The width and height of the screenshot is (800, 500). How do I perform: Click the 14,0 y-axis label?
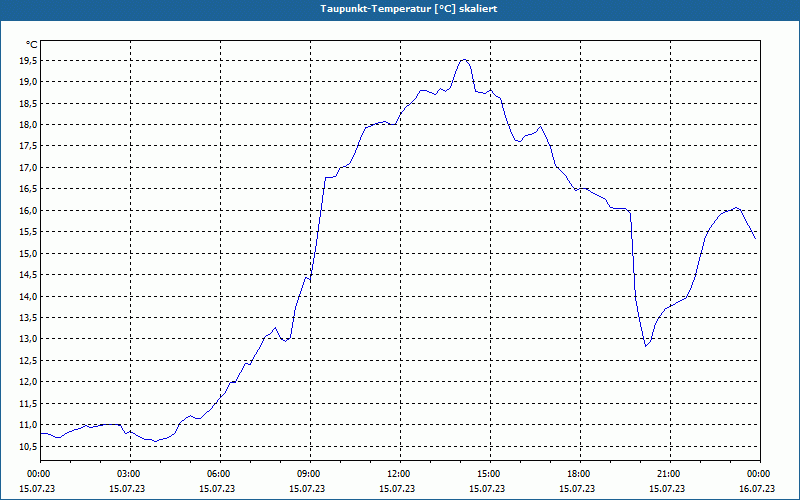click(28, 296)
